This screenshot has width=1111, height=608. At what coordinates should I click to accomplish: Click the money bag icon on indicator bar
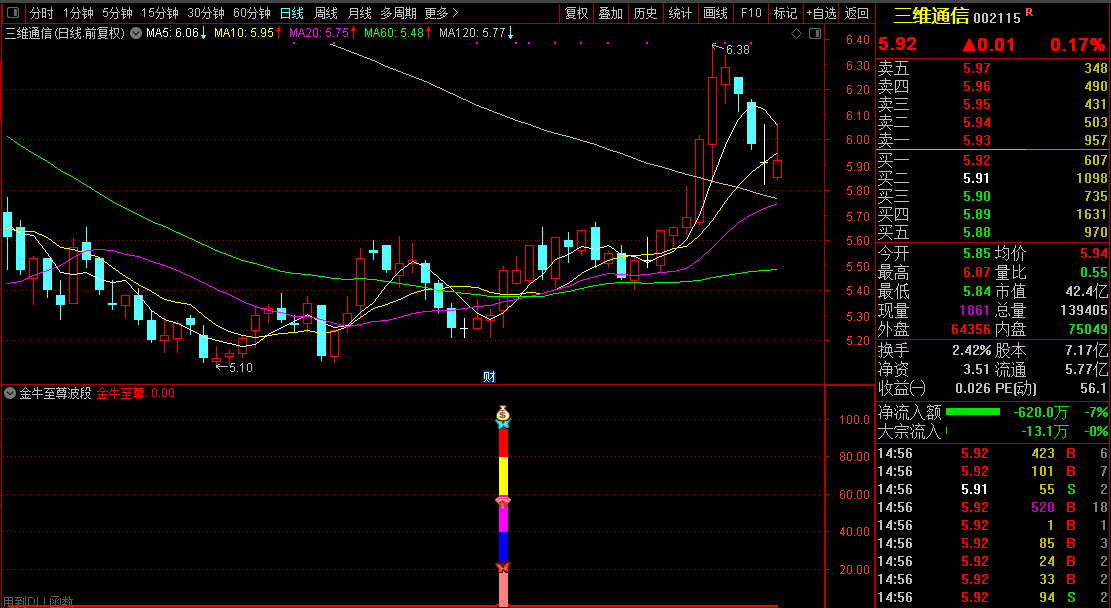click(503, 412)
